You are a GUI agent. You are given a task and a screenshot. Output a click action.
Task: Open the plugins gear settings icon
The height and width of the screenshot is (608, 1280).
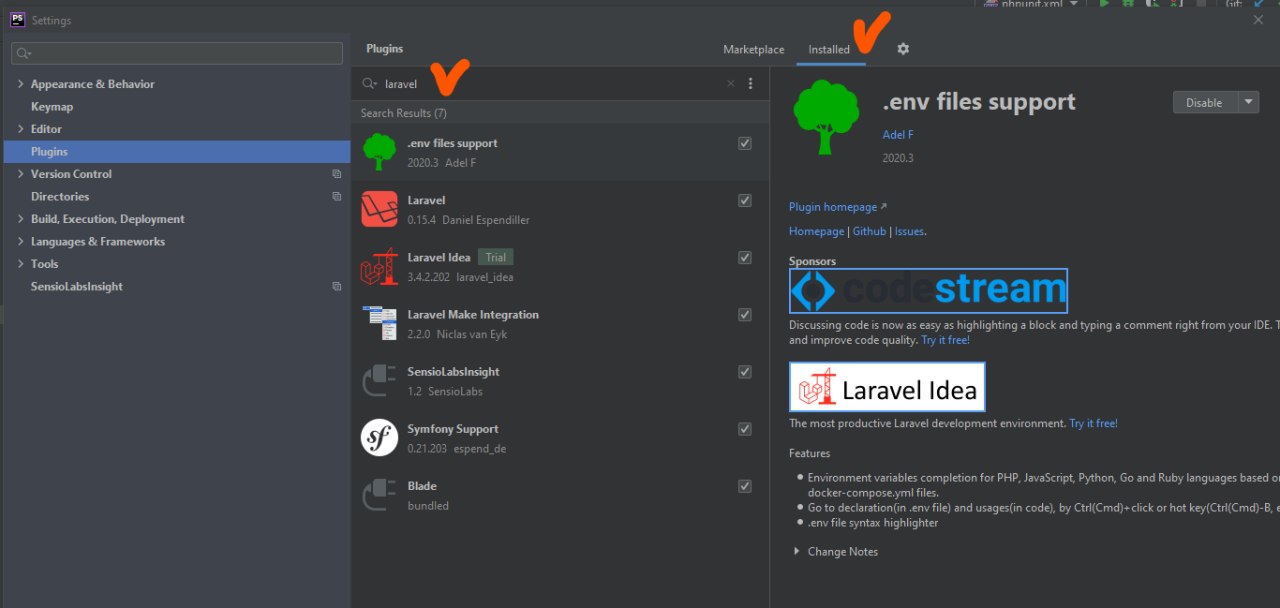click(903, 49)
